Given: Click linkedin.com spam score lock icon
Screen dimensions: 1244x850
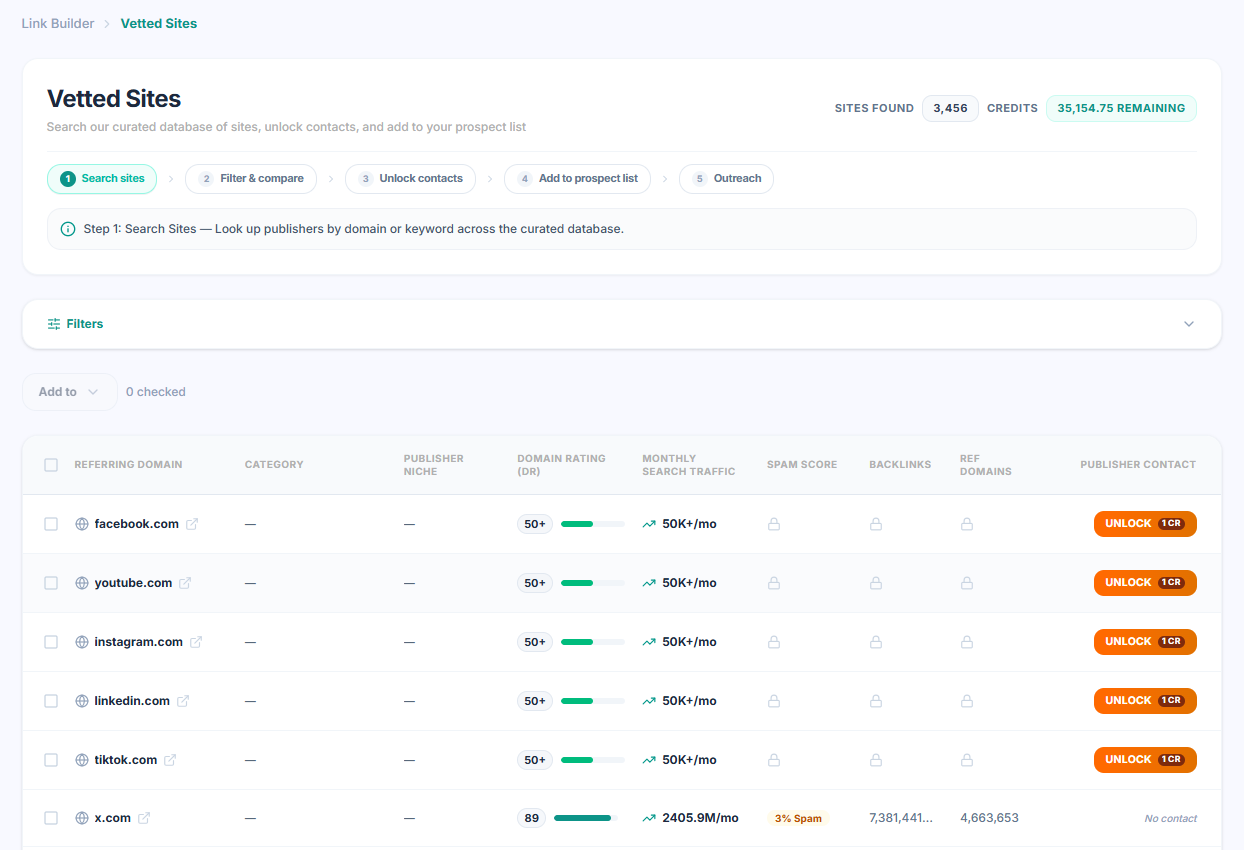Looking at the screenshot, I should [774, 701].
